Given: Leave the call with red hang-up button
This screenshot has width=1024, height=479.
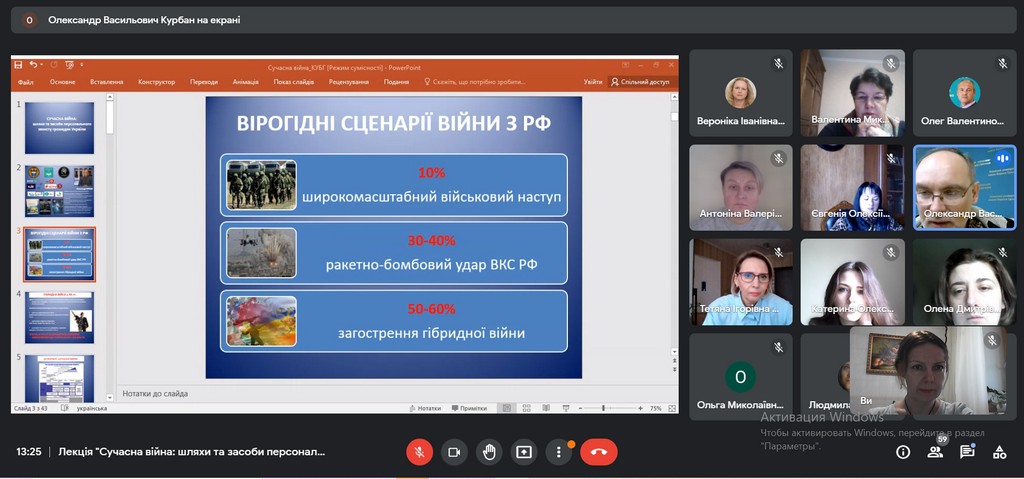Looking at the screenshot, I should click(x=598, y=452).
